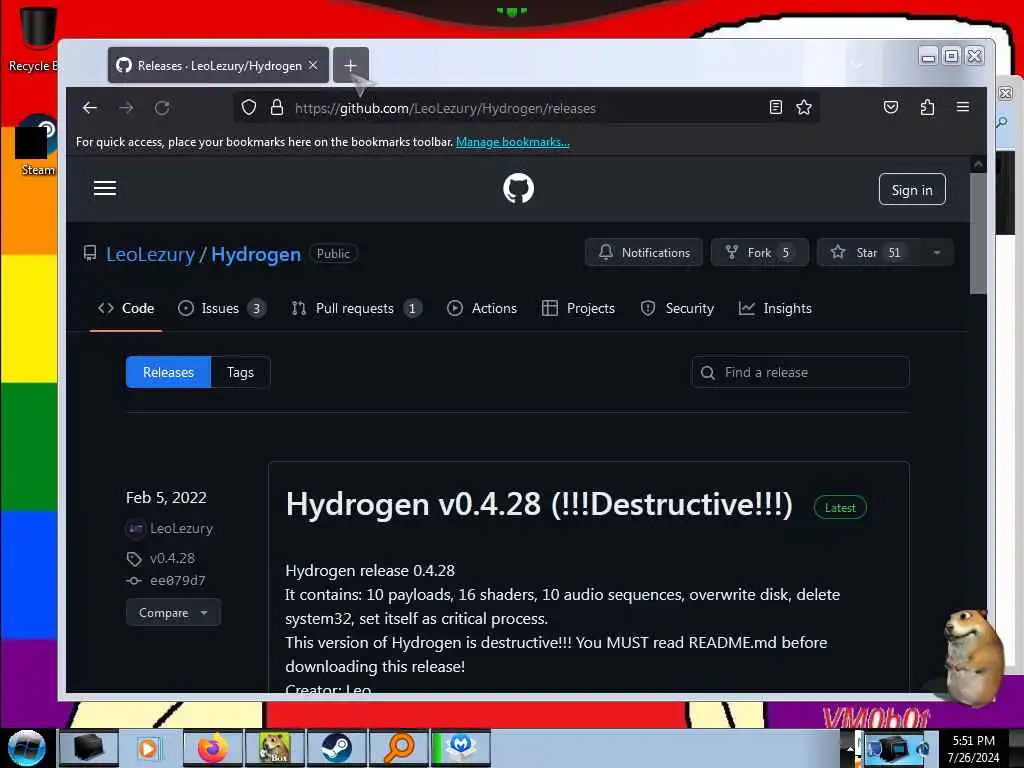Open the Recycle Bin desktop icon
This screenshot has width=1024, height=768.
pos(33,40)
